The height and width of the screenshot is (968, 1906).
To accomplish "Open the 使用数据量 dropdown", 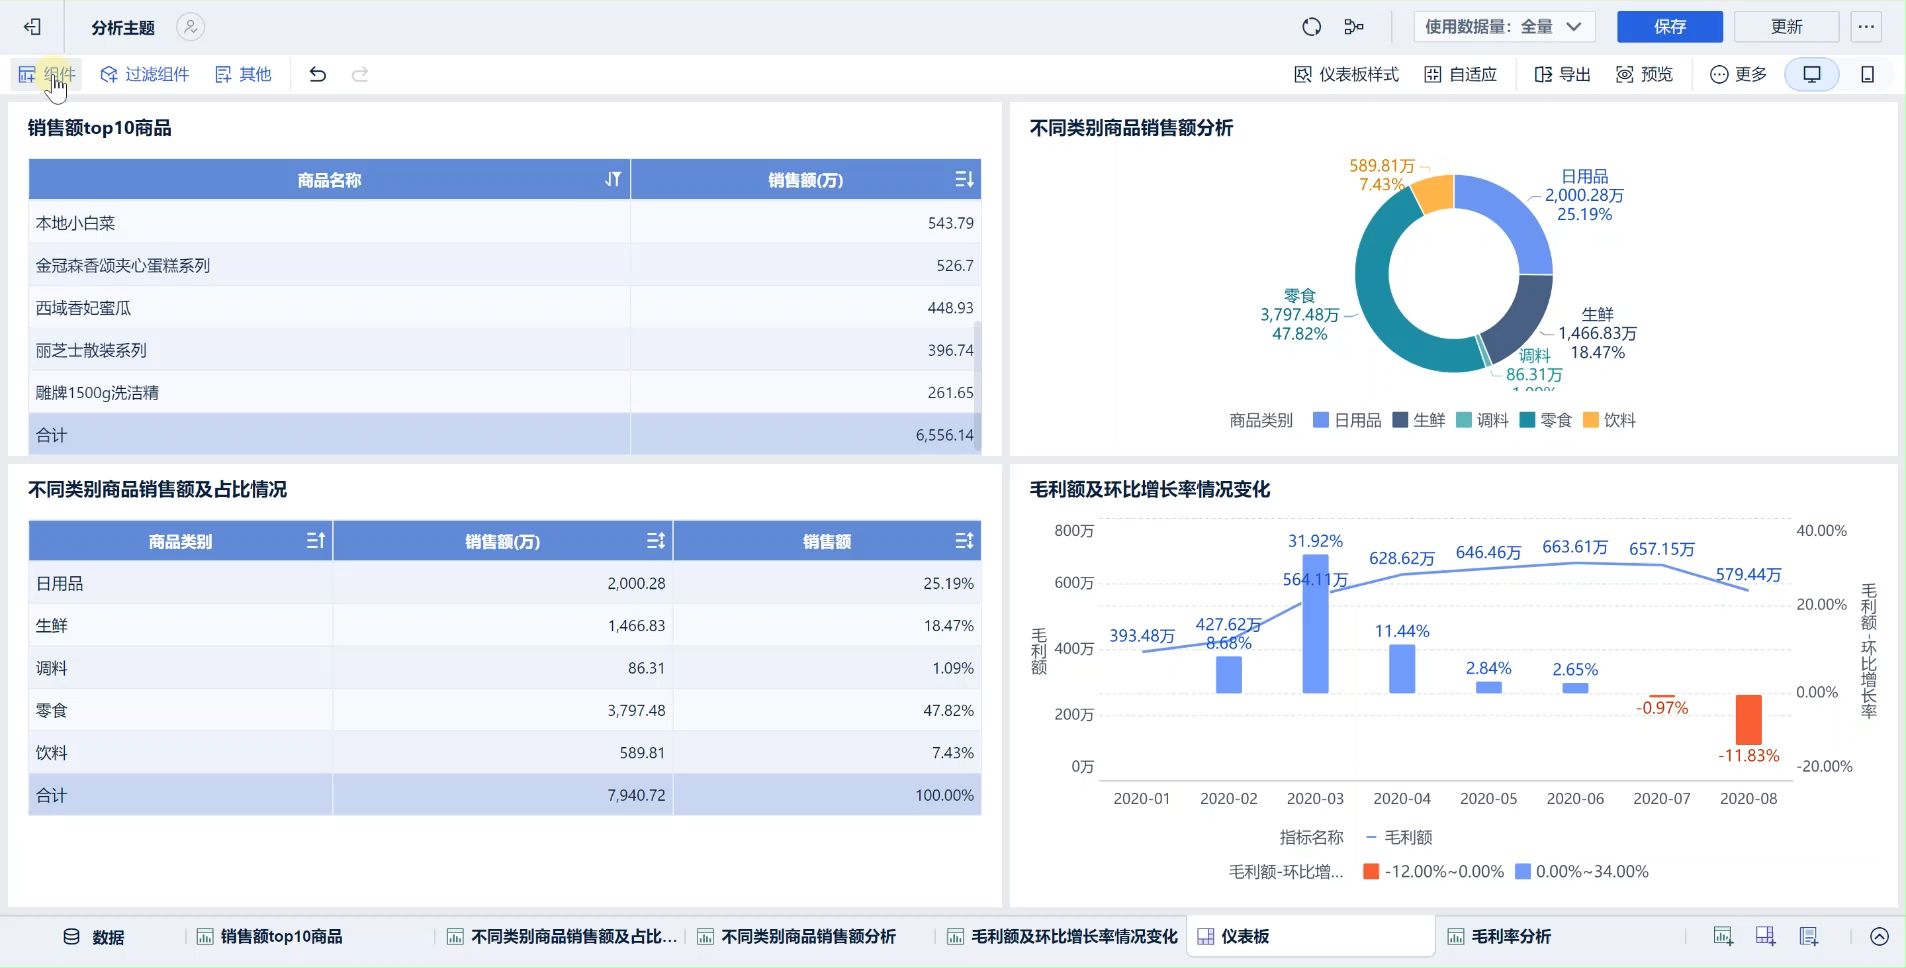I will pyautogui.click(x=1504, y=27).
